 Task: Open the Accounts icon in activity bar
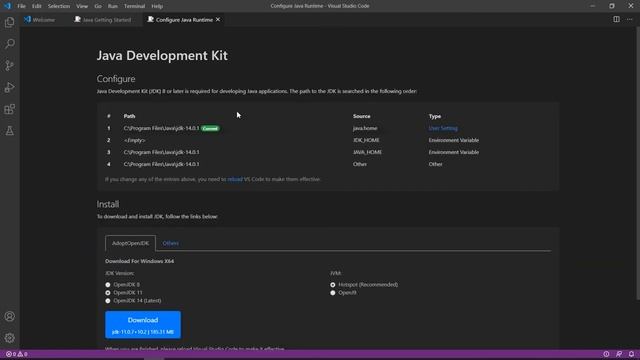pyautogui.click(x=10, y=316)
